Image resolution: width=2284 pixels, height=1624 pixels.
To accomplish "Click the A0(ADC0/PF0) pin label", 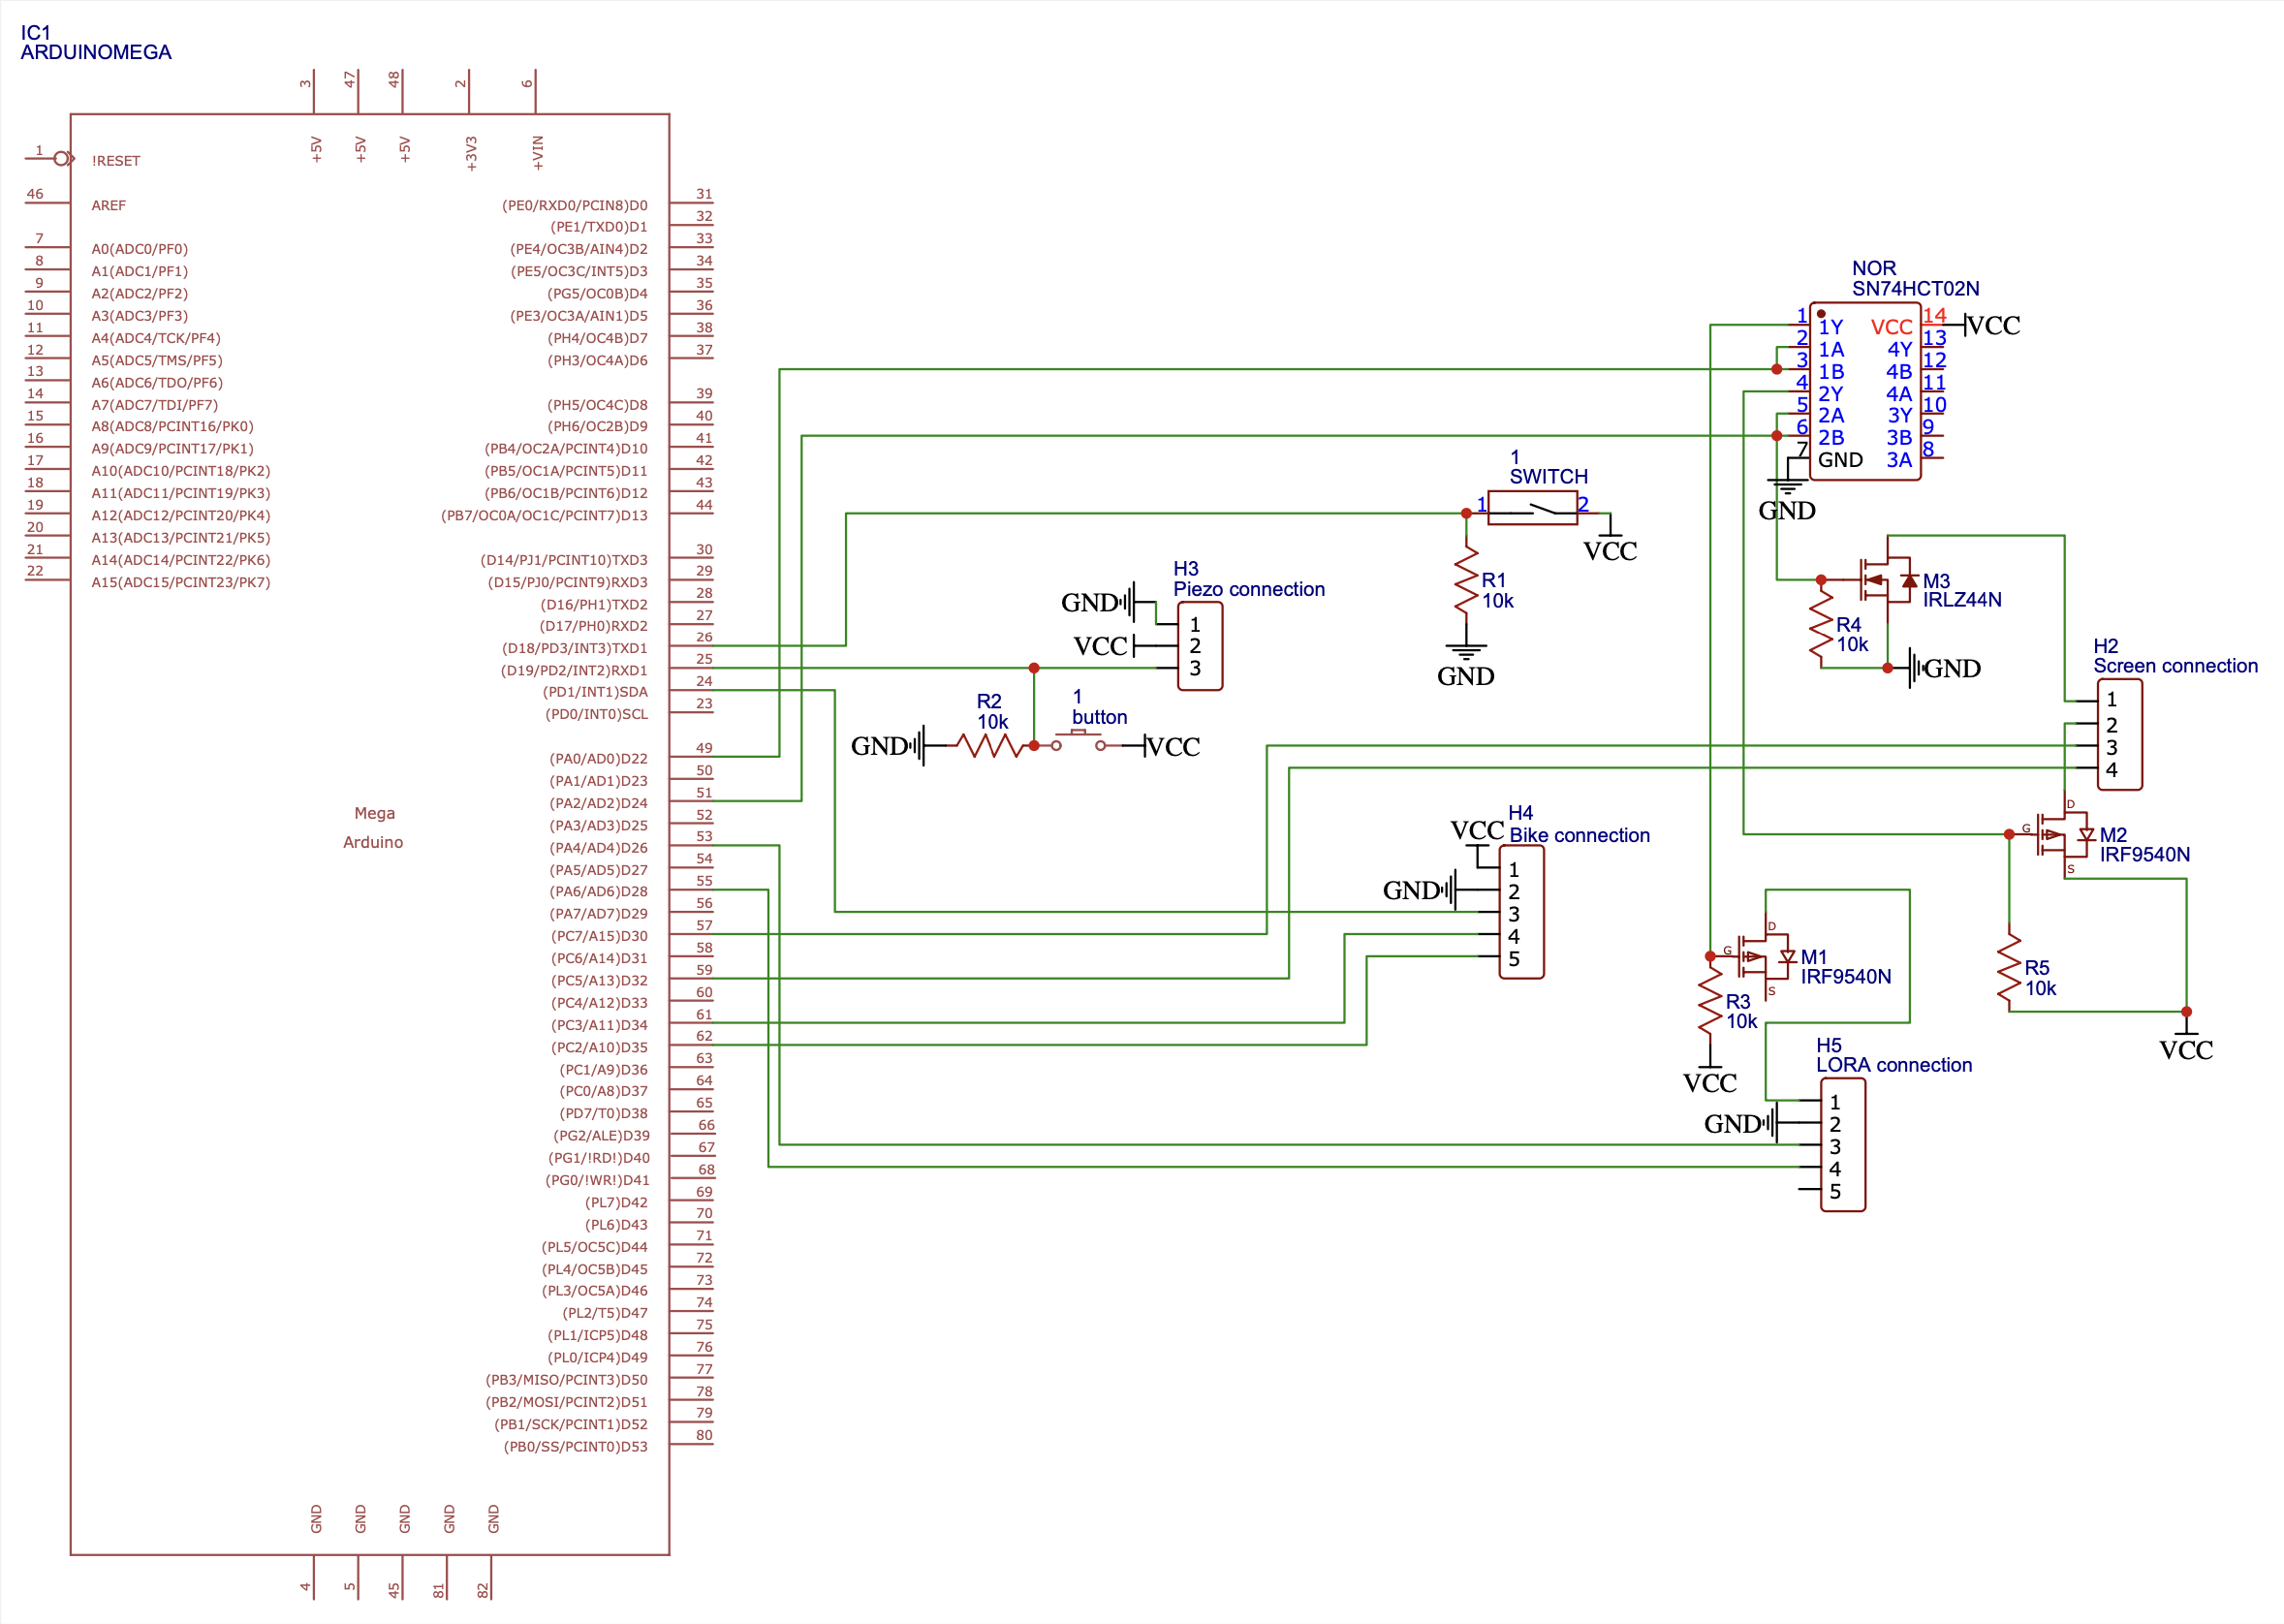I will coord(140,249).
